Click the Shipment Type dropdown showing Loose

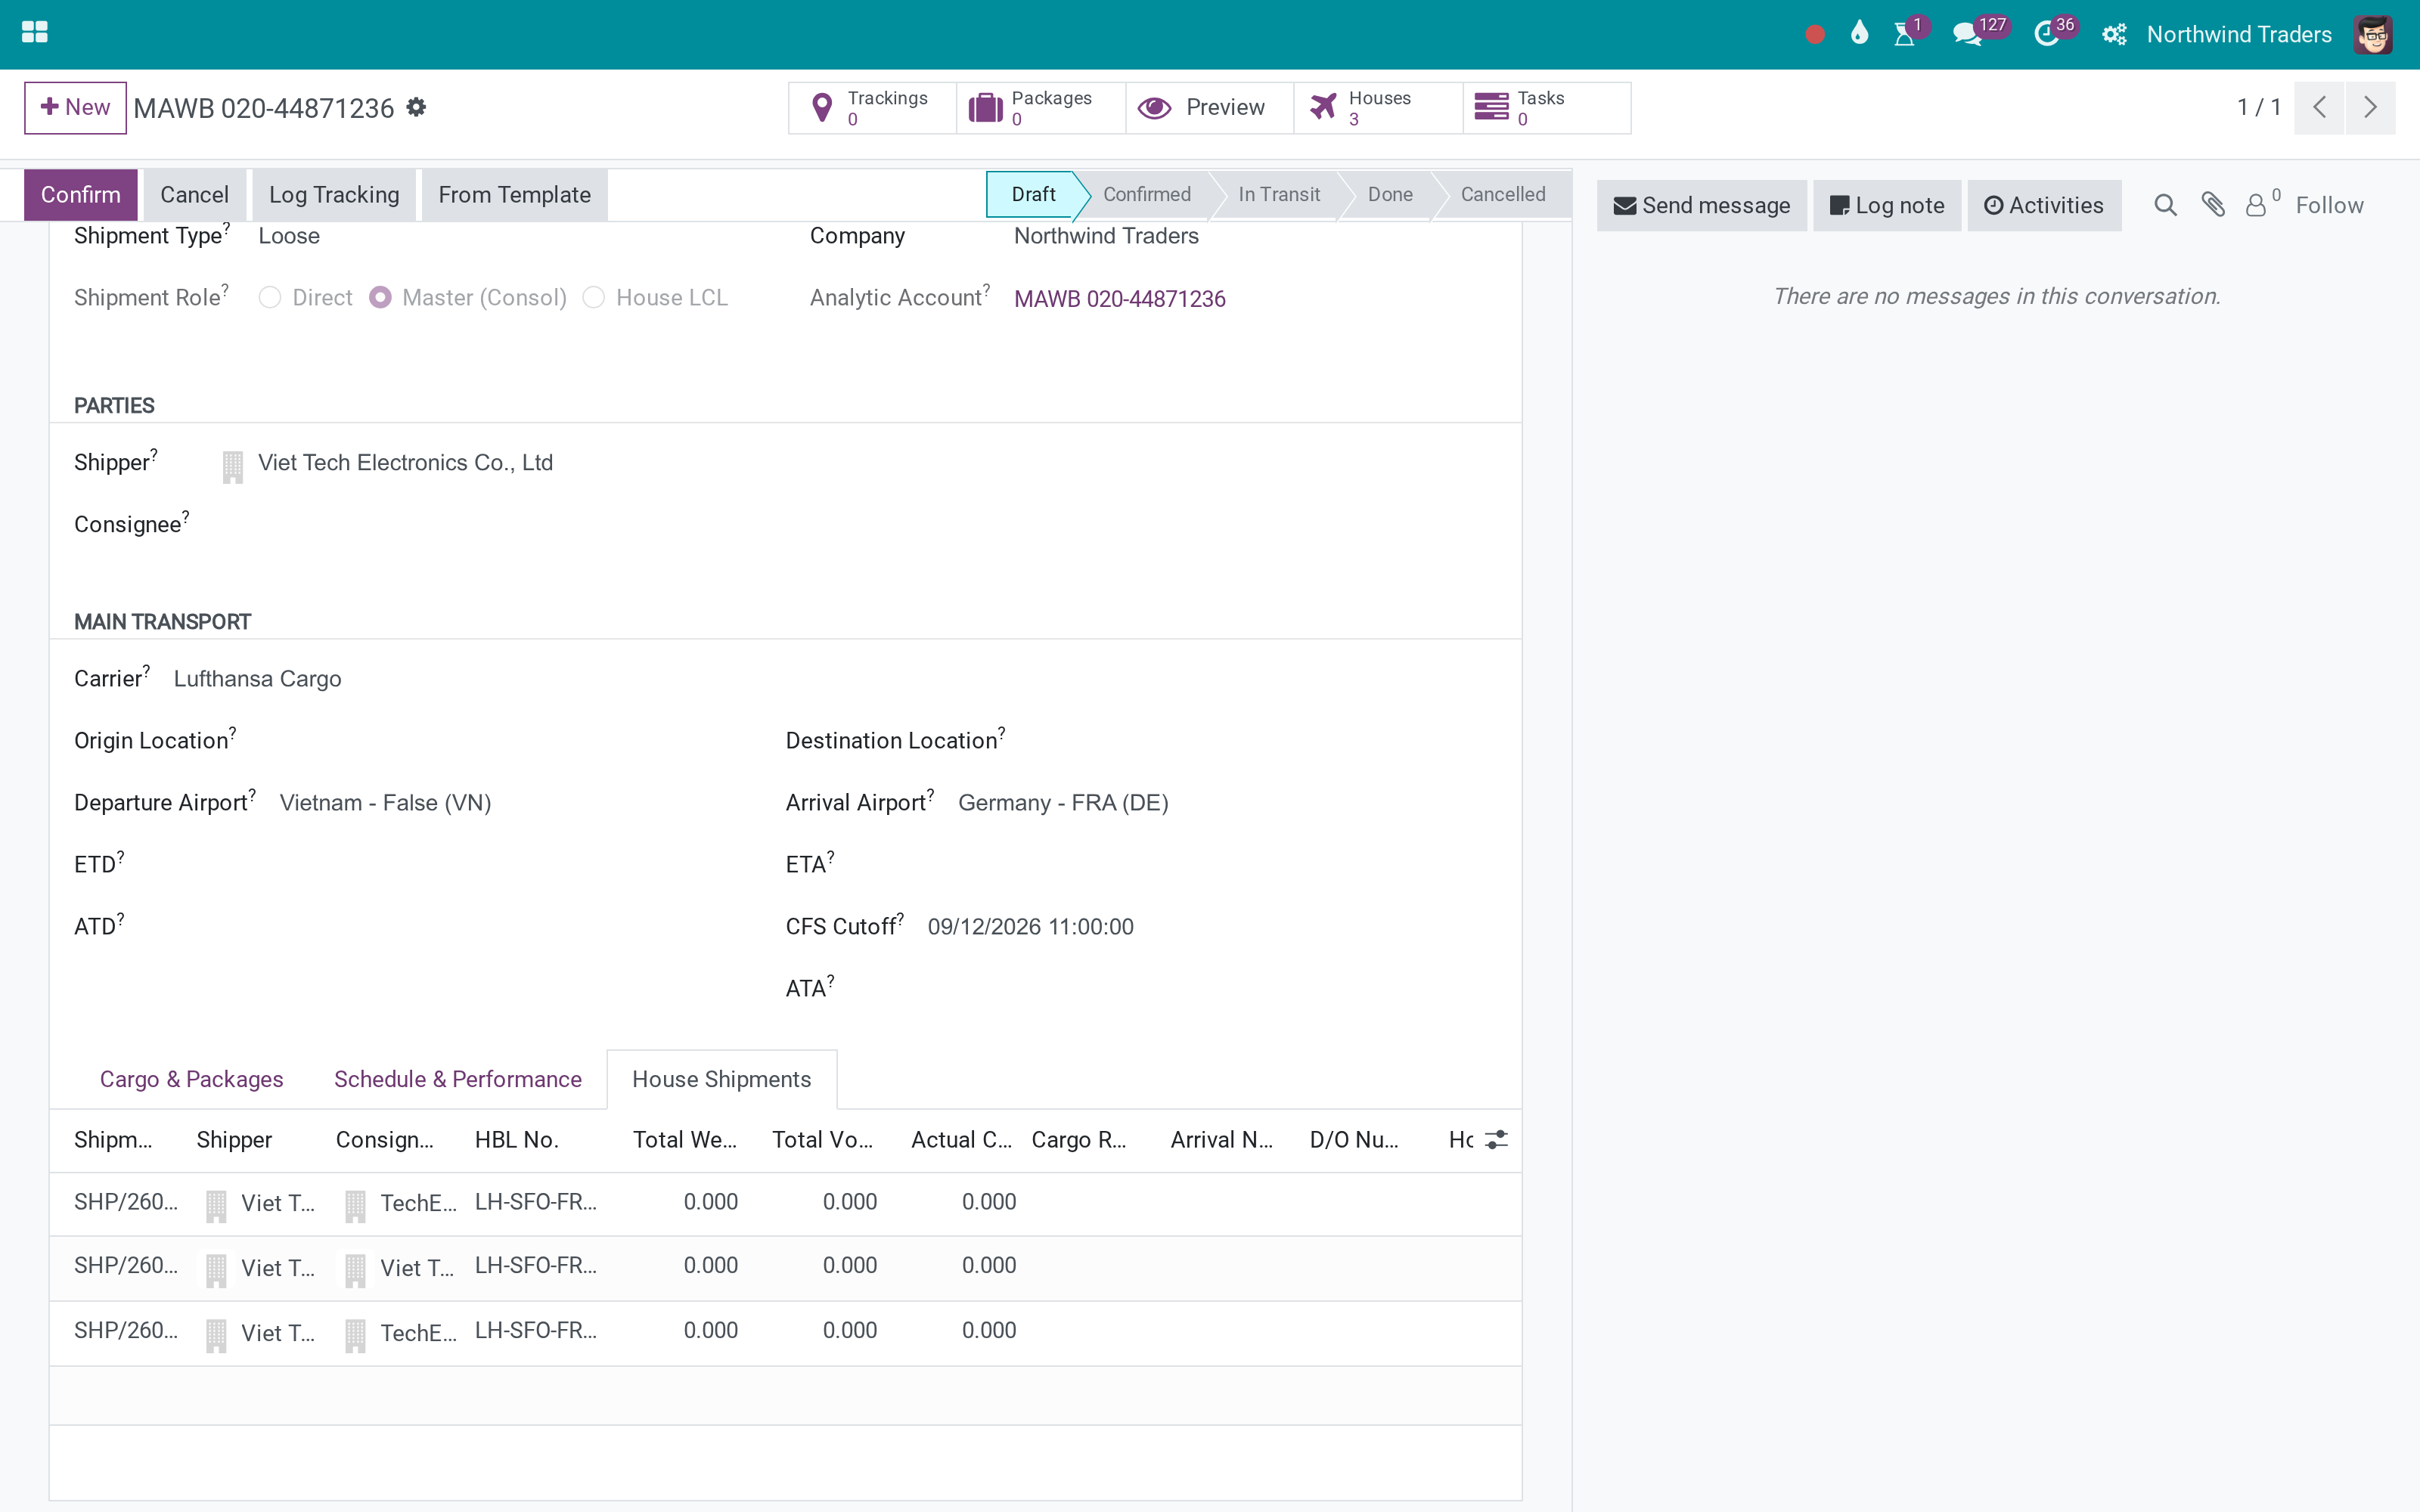[289, 236]
